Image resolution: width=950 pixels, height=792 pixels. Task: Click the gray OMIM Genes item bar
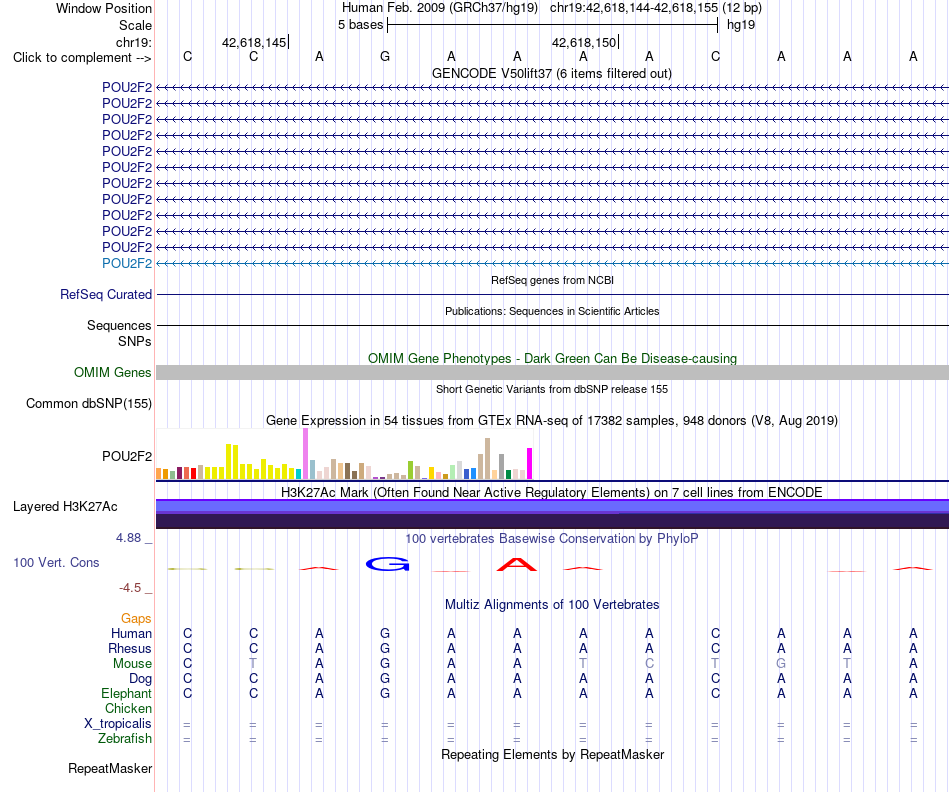552,373
